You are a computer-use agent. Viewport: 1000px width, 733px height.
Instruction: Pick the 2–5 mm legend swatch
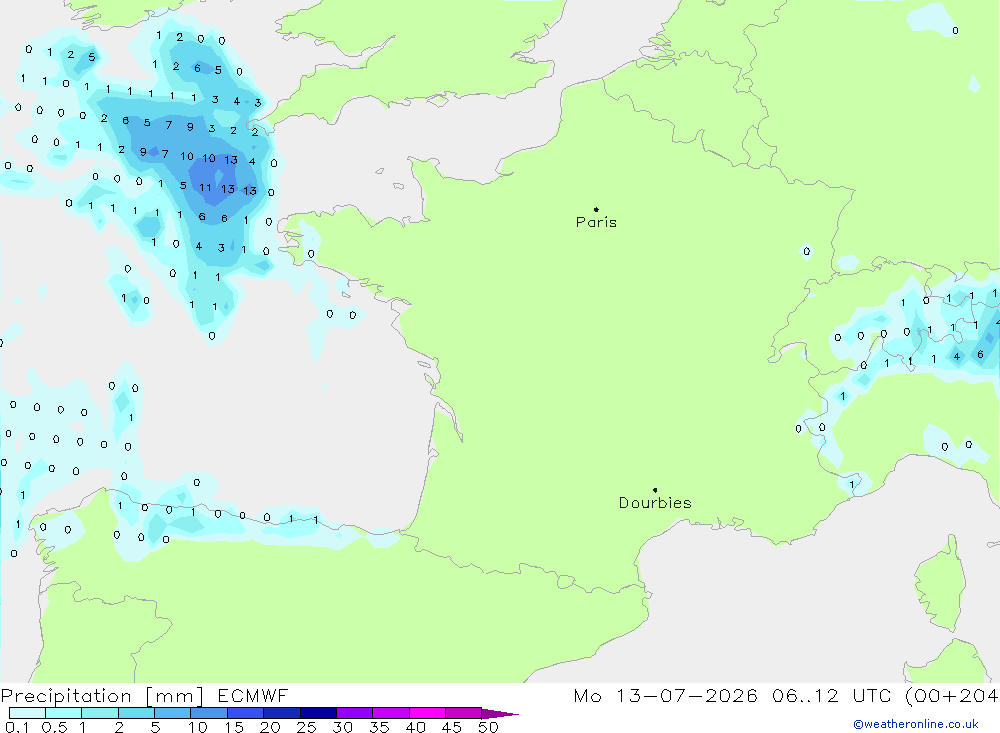click(x=136, y=713)
